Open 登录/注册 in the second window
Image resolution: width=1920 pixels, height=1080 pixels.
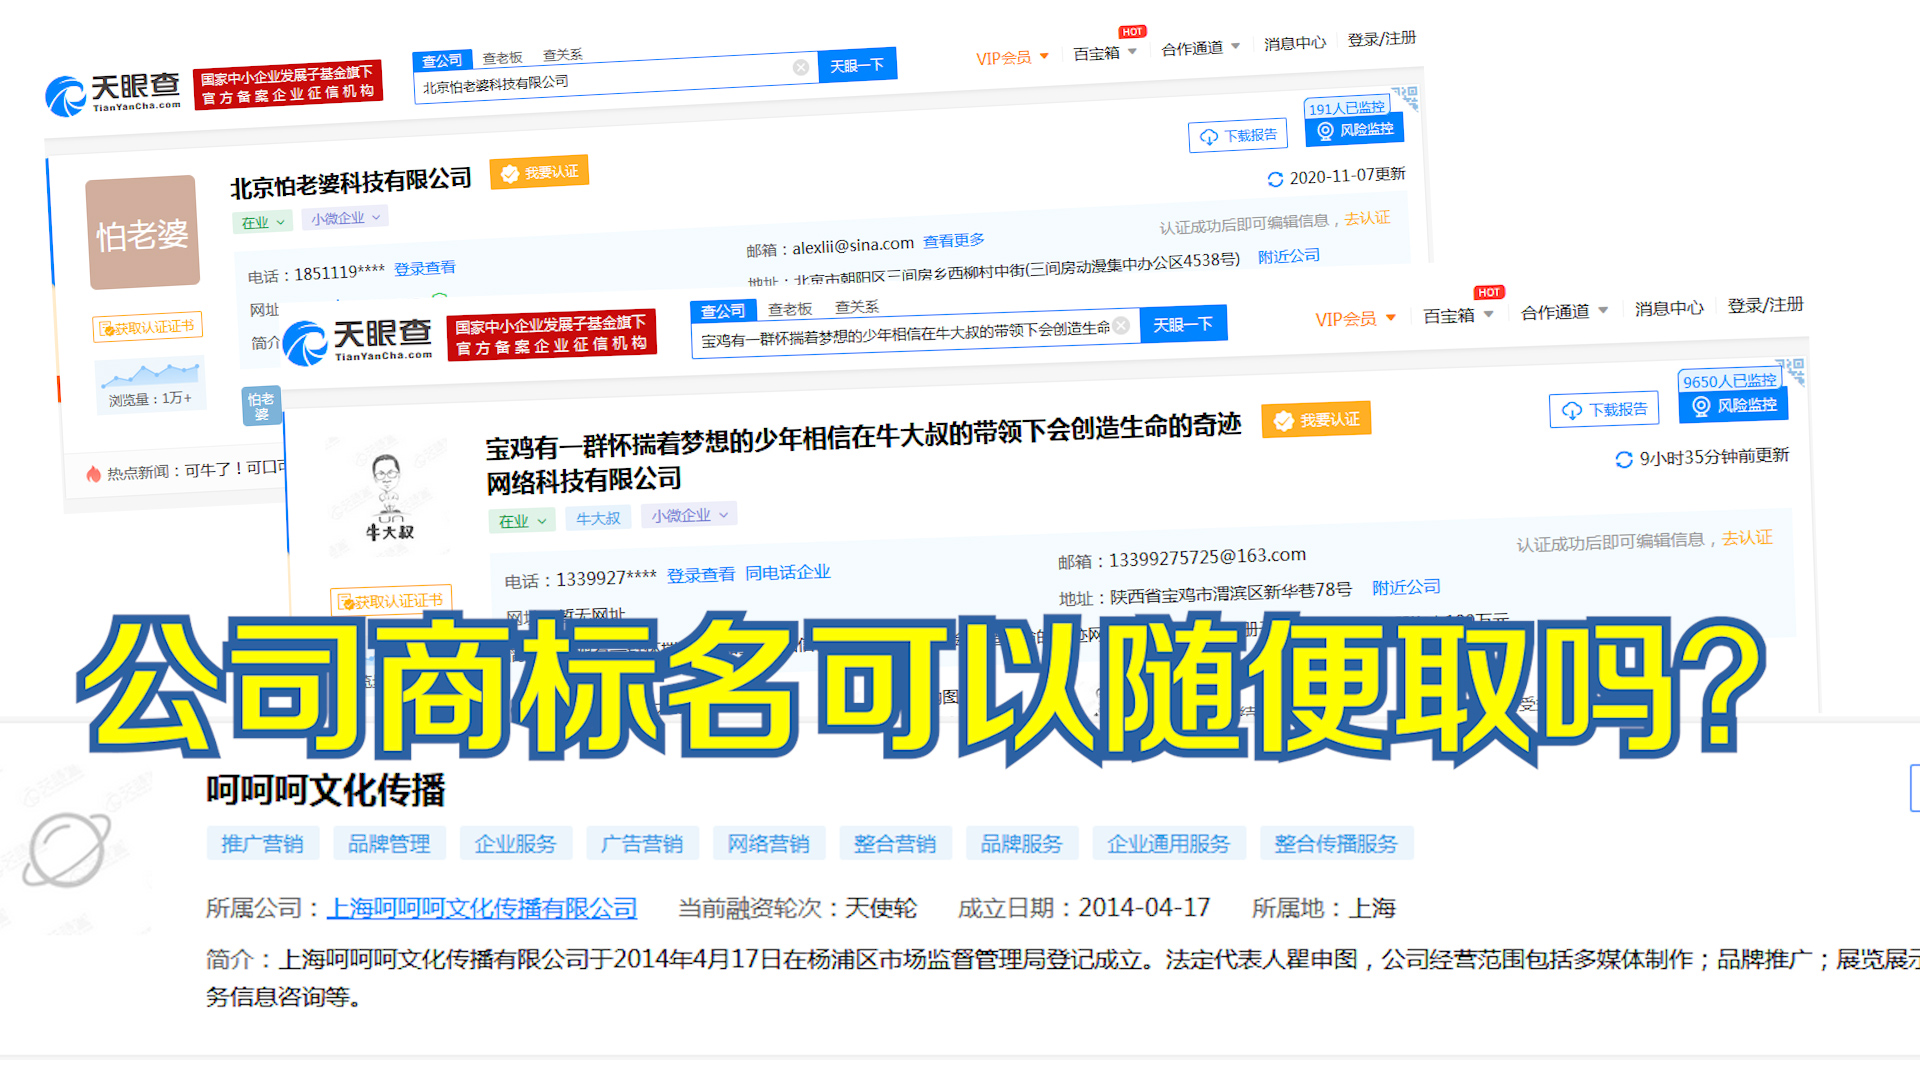click(1766, 305)
